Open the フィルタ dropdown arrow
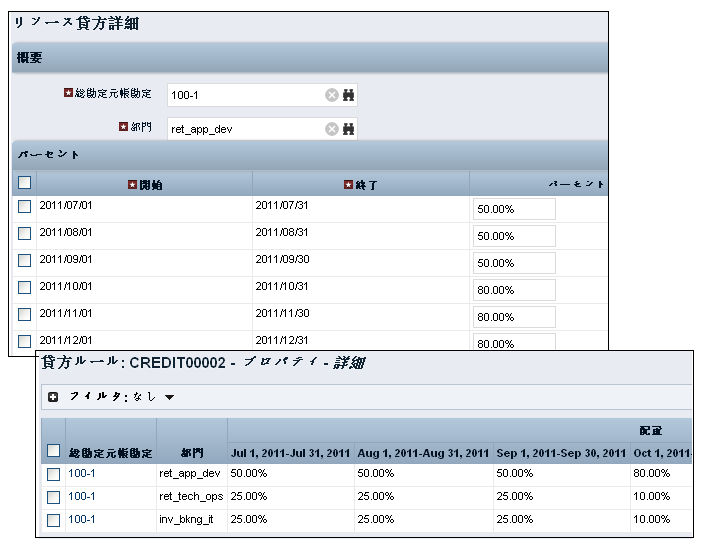The width and height of the screenshot is (702, 551). click(x=169, y=397)
